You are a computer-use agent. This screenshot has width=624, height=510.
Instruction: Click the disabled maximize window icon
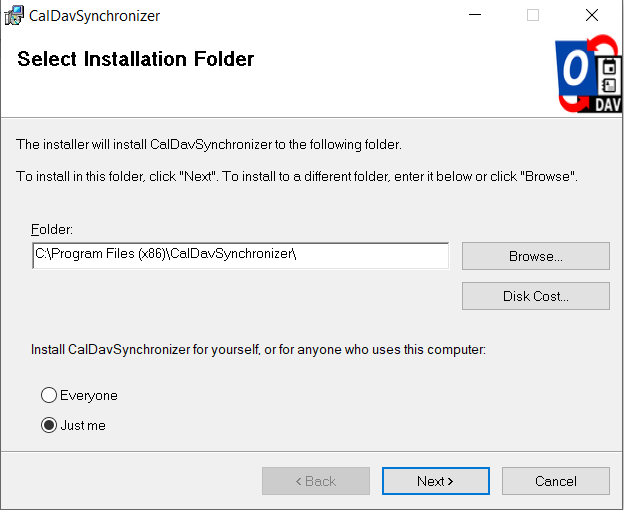point(533,15)
